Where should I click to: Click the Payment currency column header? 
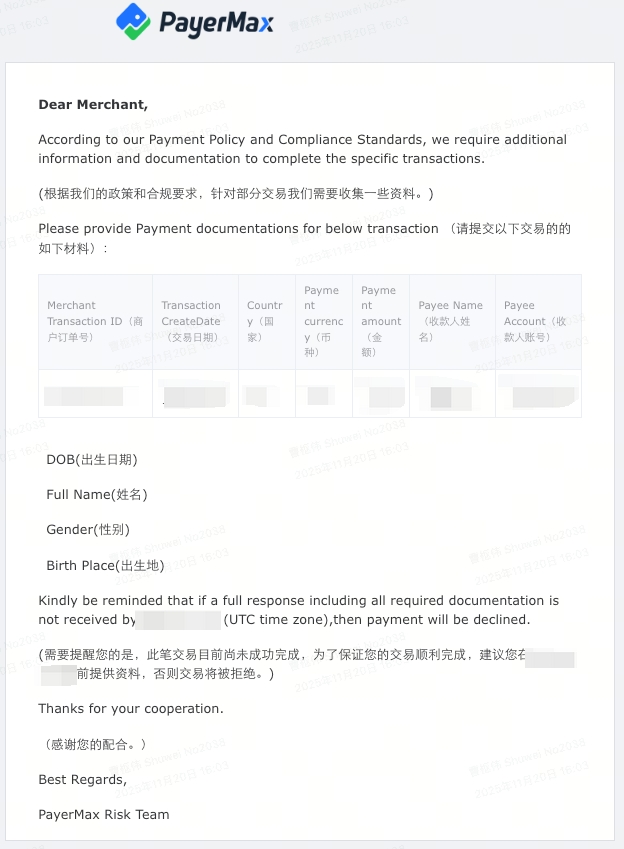pyautogui.click(x=324, y=321)
